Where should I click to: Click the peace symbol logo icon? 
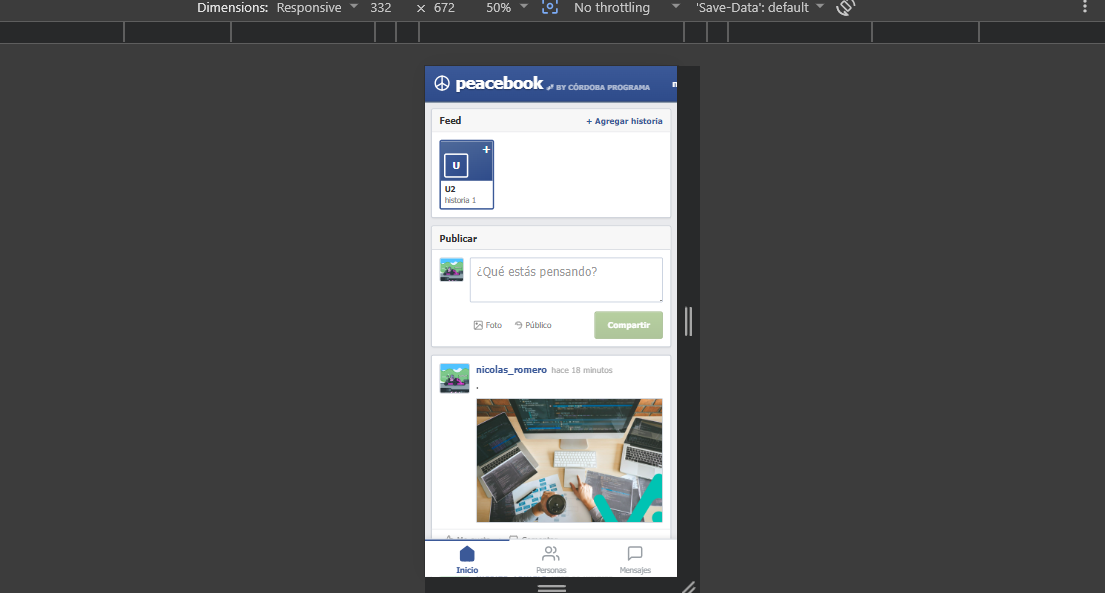pyautogui.click(x=442, y=84)
